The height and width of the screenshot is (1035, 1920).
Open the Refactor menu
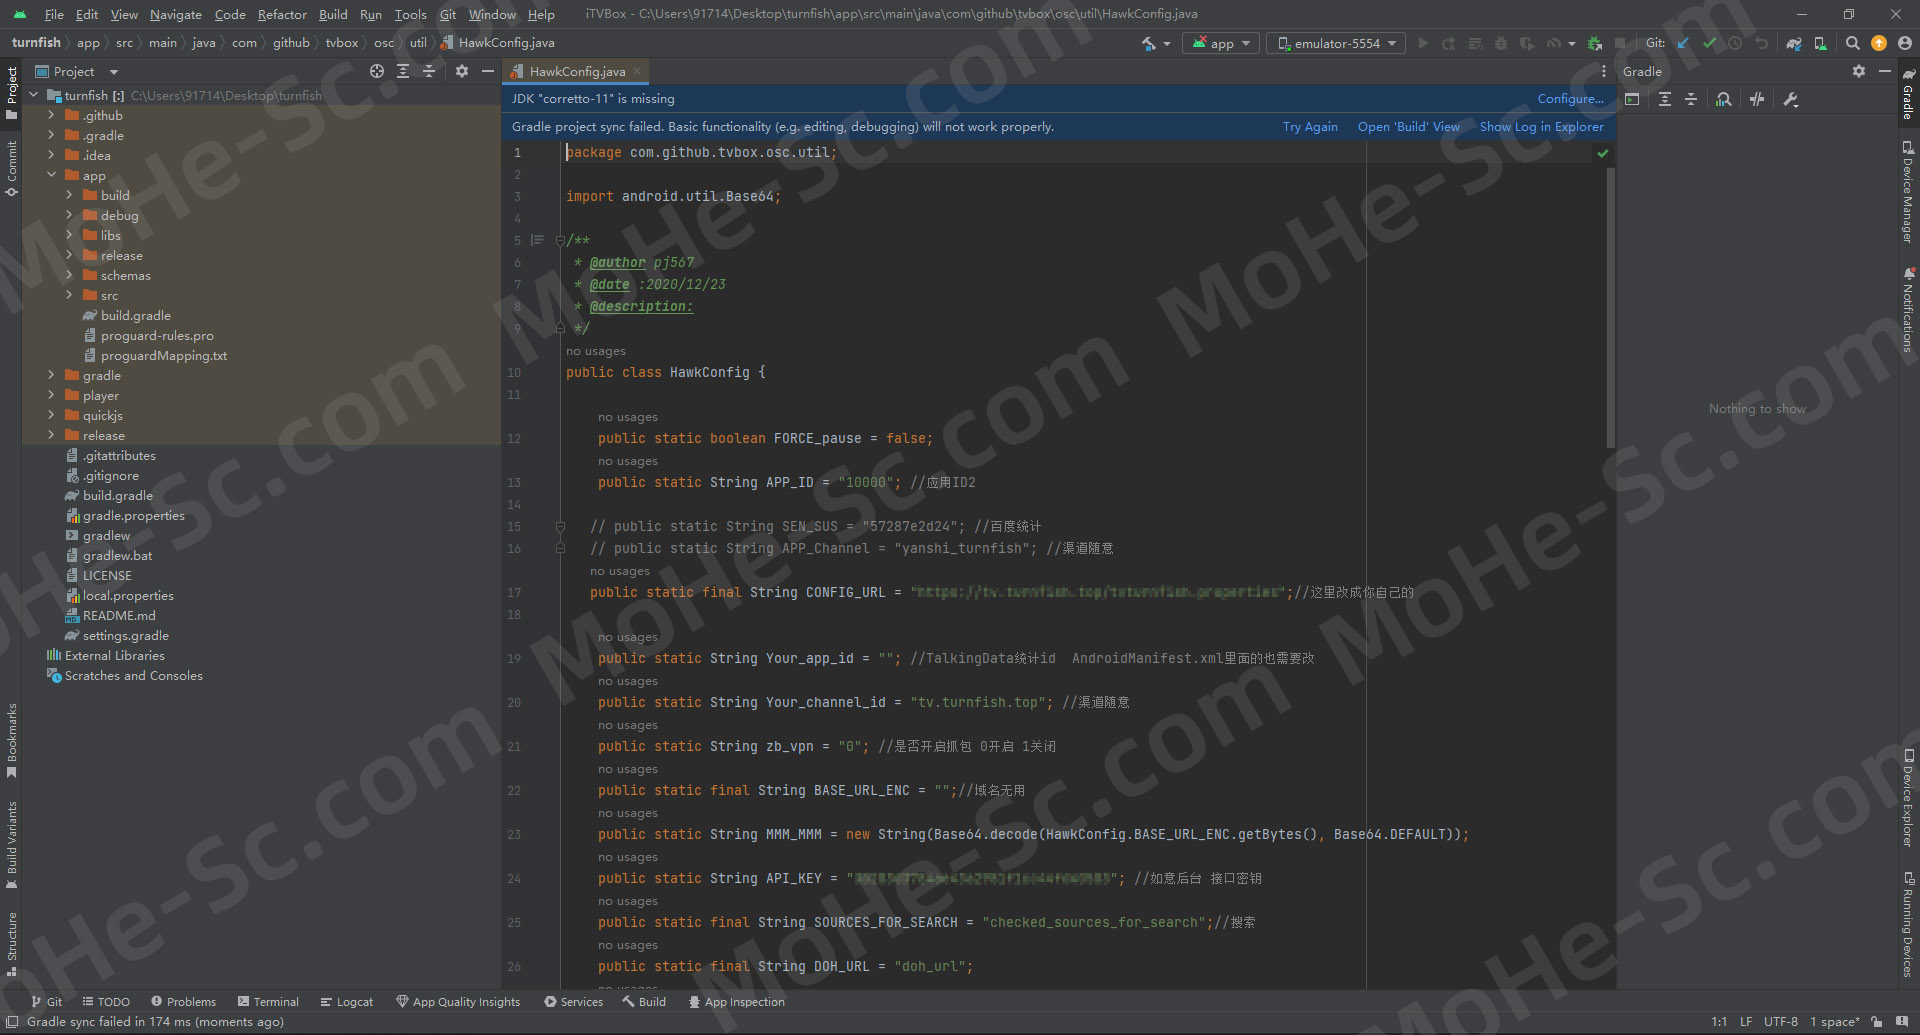click(282, 14)
